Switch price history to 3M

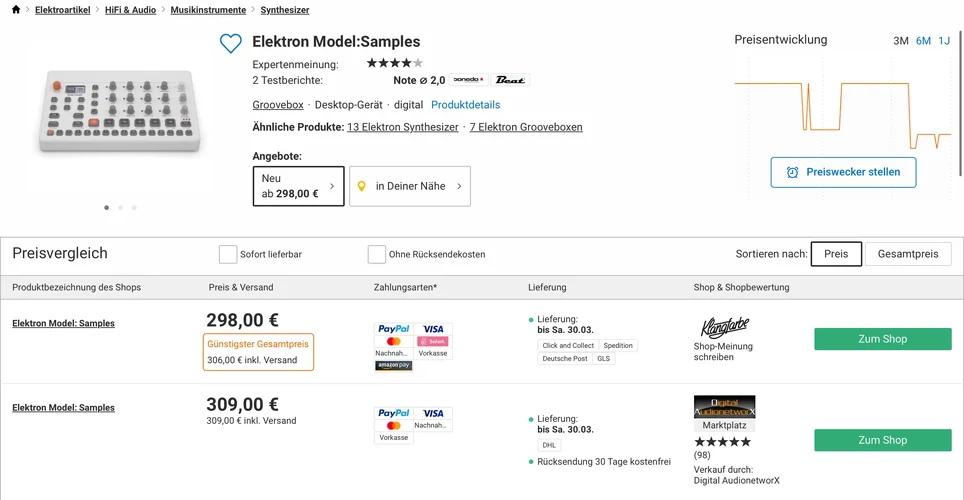pyautogui.click(x=900, y=41)
